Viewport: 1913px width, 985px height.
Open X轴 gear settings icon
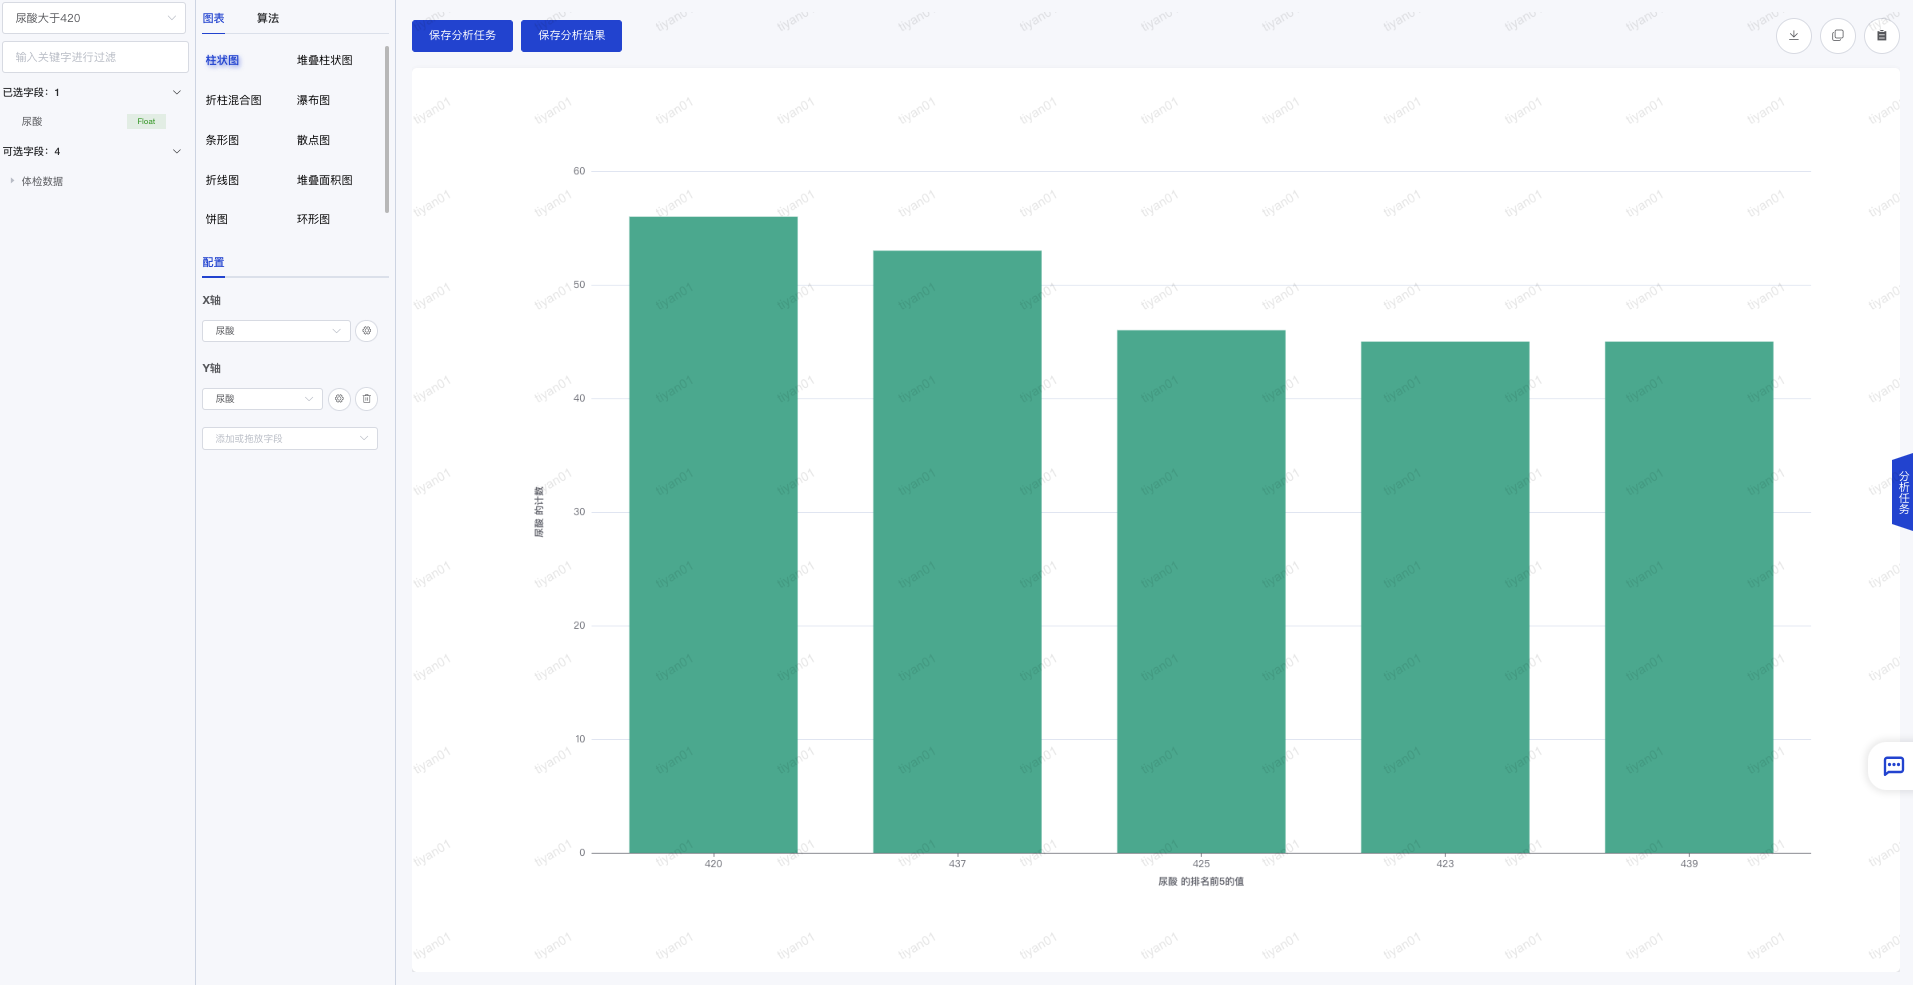coord(367,331)
